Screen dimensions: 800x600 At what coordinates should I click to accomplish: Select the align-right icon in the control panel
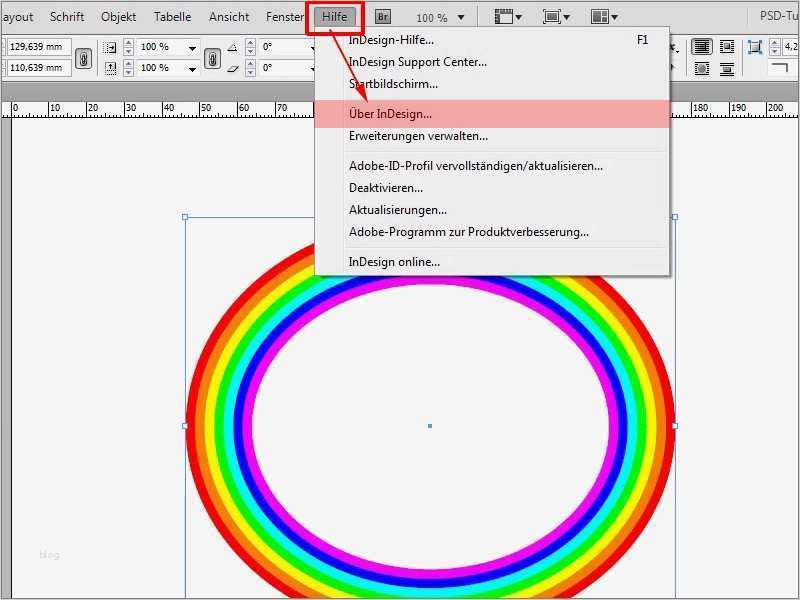coord(727,46)
